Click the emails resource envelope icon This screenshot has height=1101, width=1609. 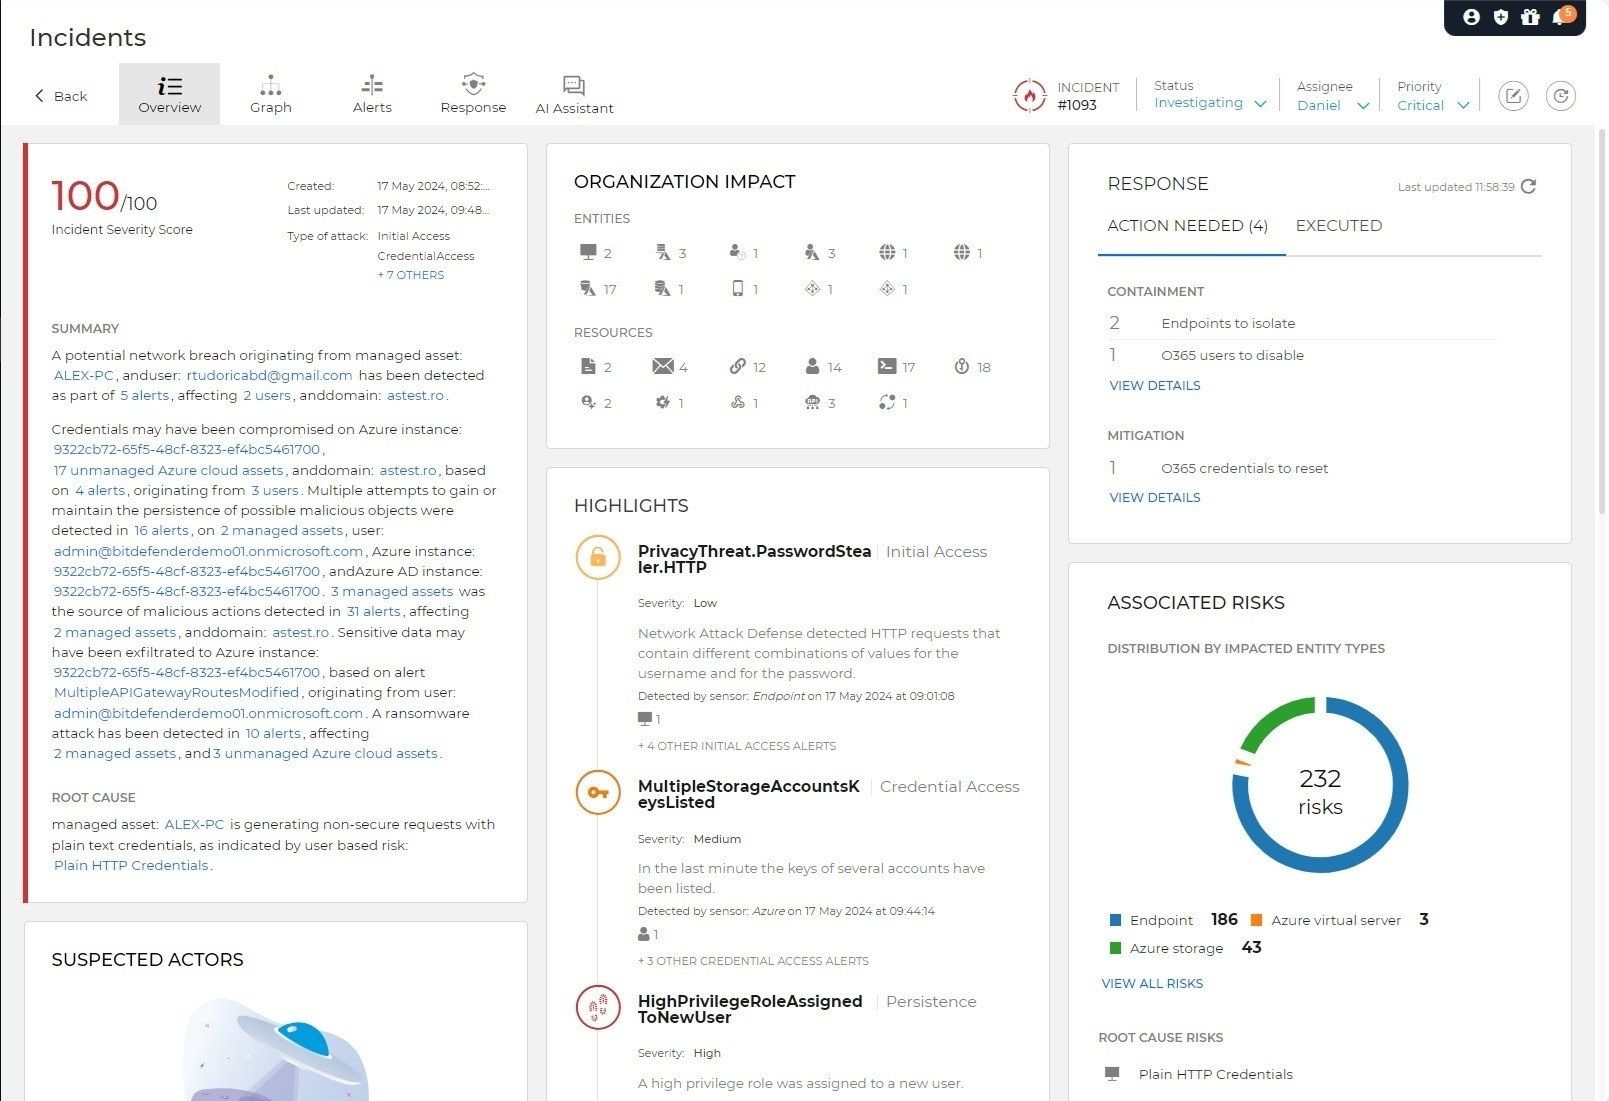[662, 367]
